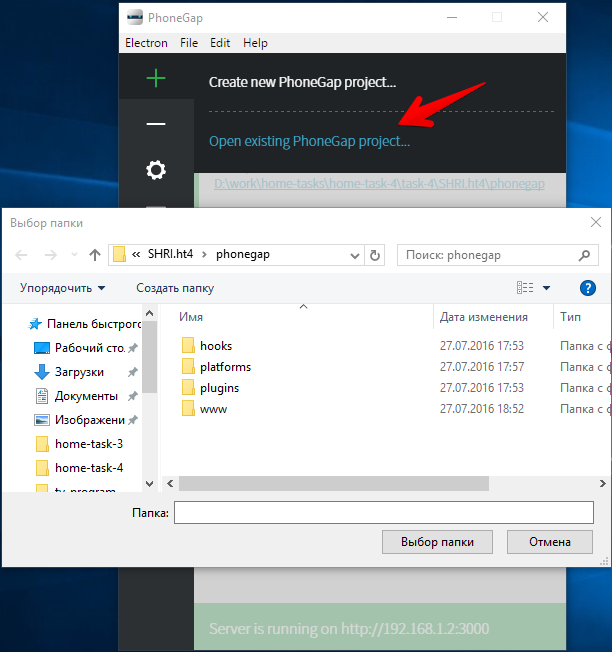Viewport: 612px width, 652px height.
Task: Open the File menu
Action: 189,43
